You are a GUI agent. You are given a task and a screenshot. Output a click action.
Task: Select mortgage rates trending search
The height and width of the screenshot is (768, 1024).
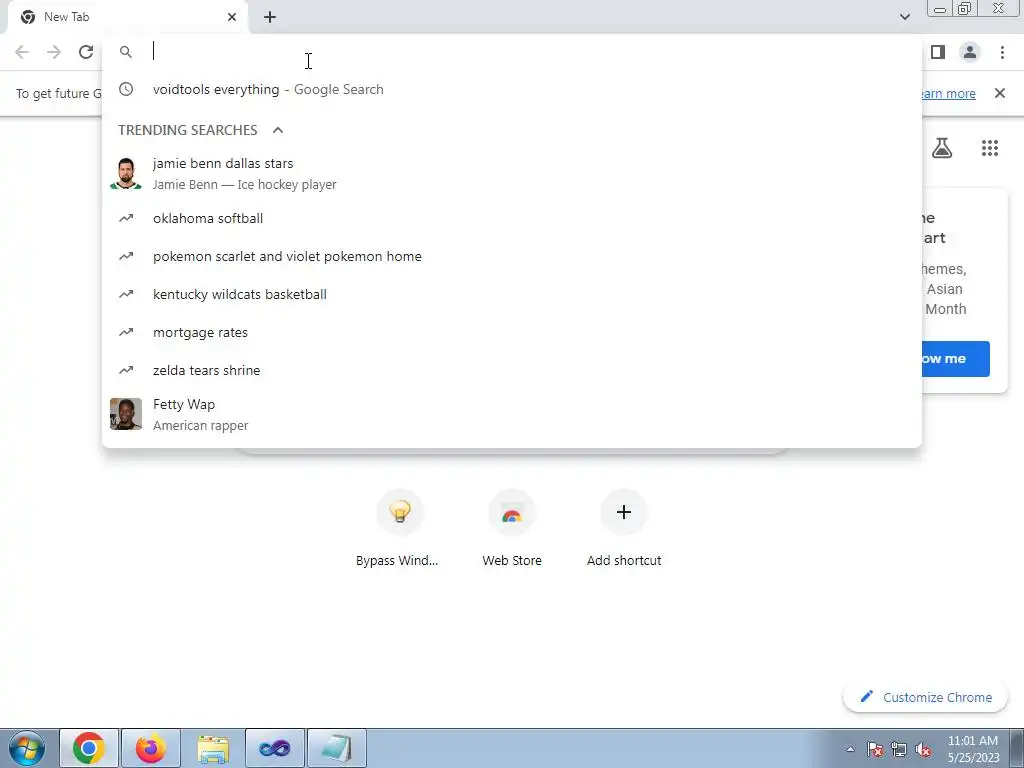pyautogui.click(x=512, y=332)
